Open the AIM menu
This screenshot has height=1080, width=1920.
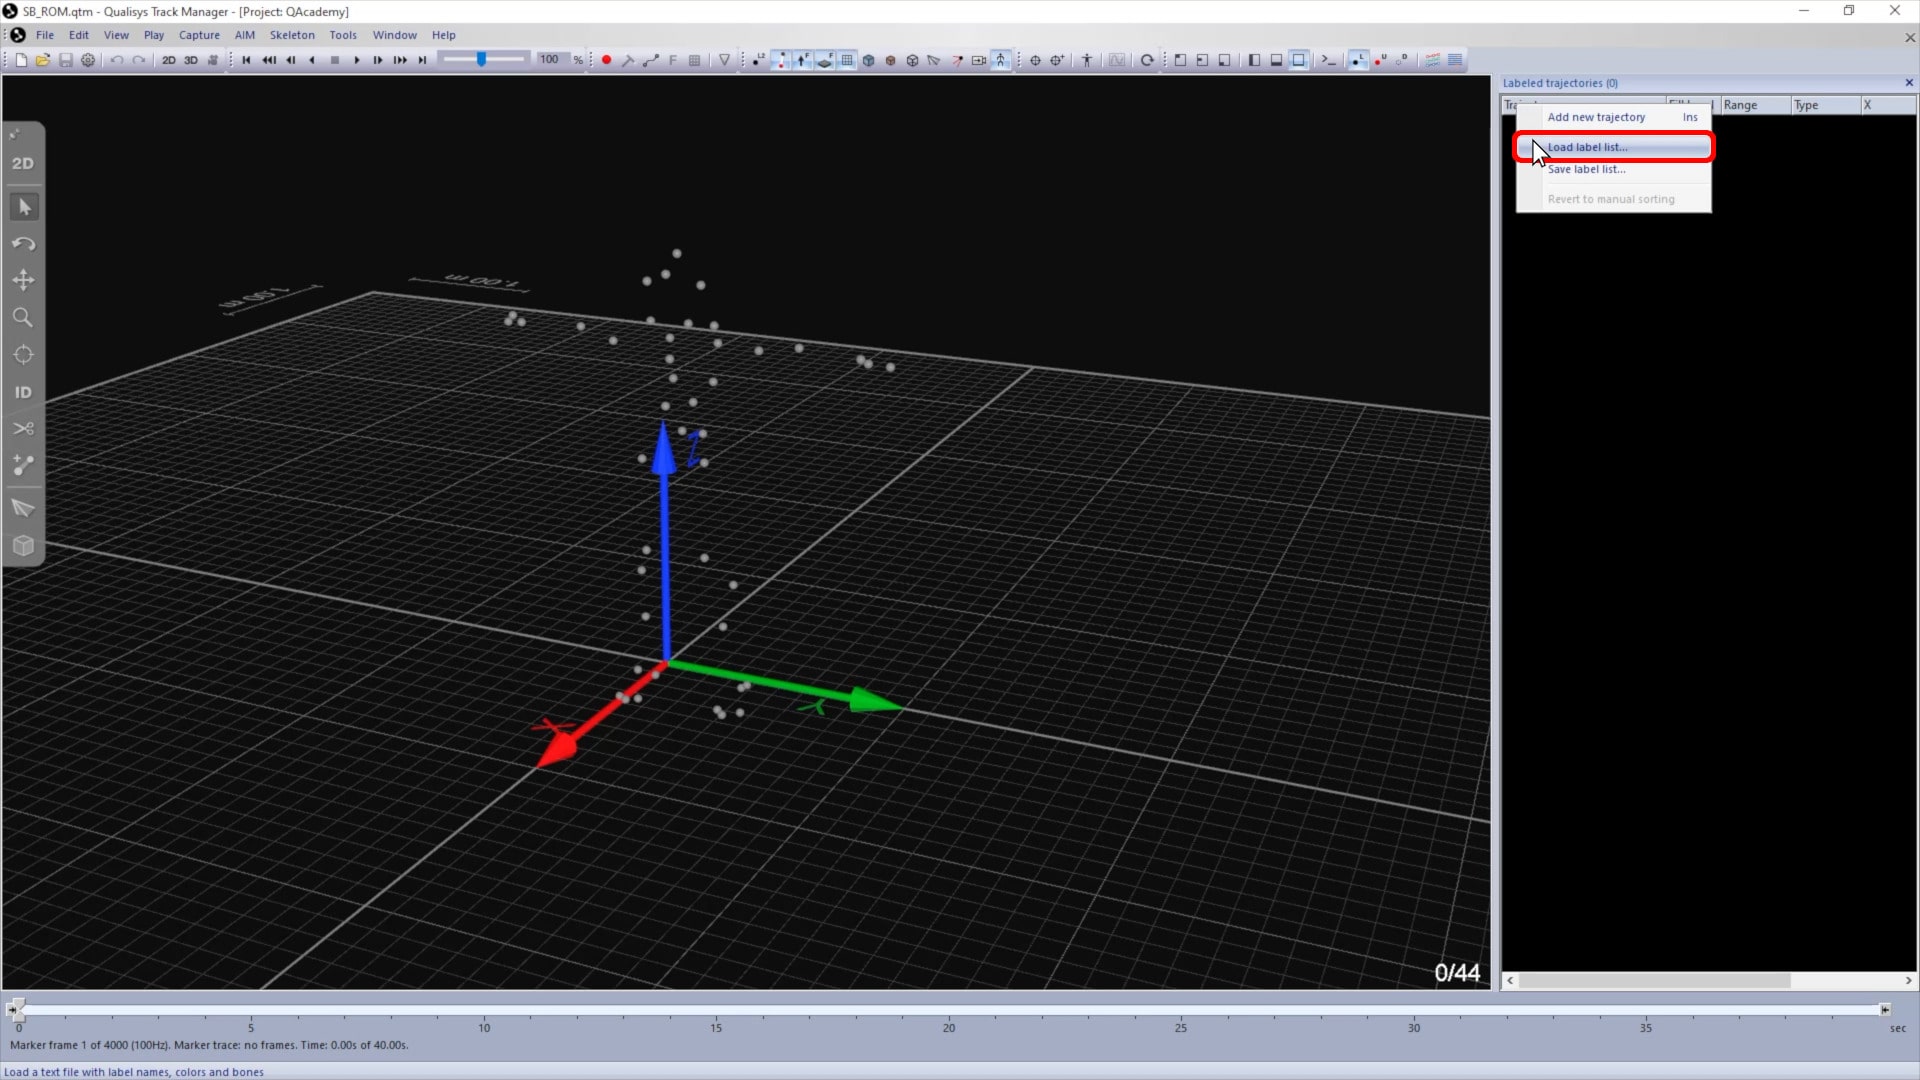pyautogui.click(x=244, y=35)
